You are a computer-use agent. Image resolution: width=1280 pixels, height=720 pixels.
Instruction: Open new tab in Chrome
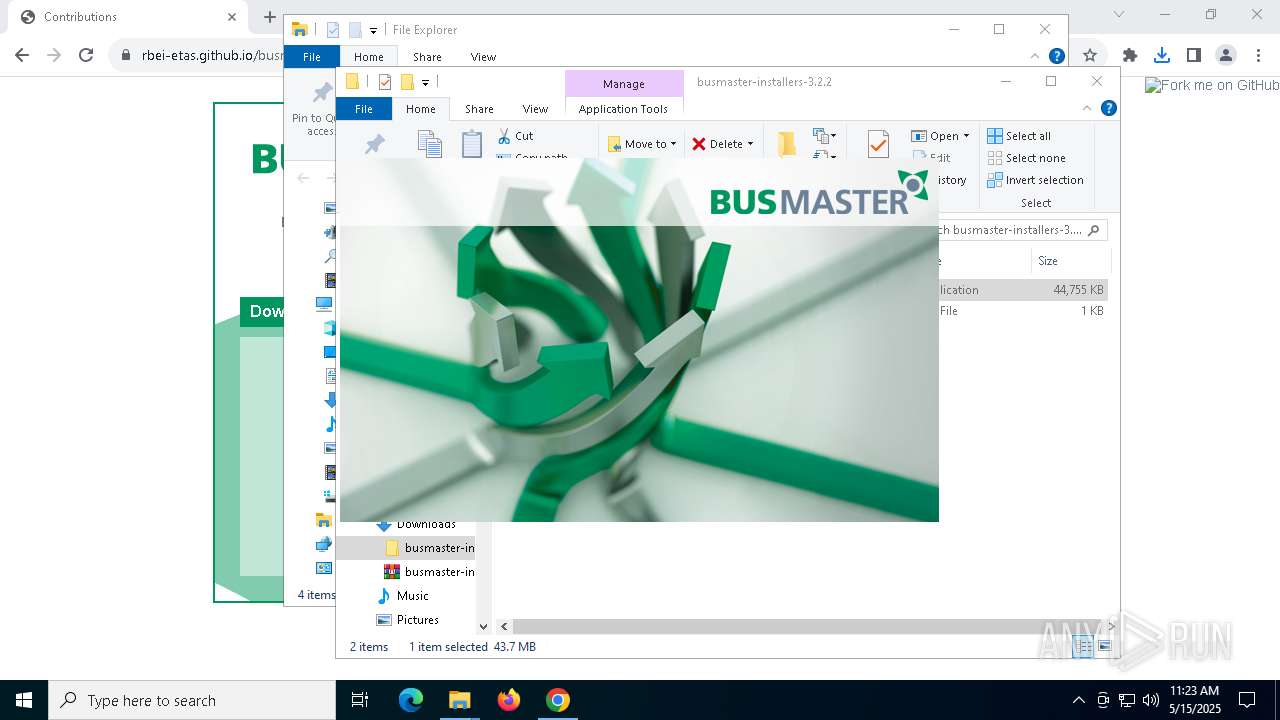pos(269,16)
